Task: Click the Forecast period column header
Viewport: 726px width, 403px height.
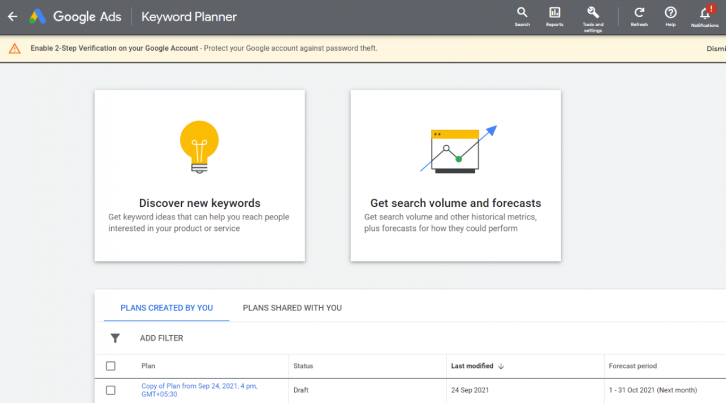Action: 632,366
